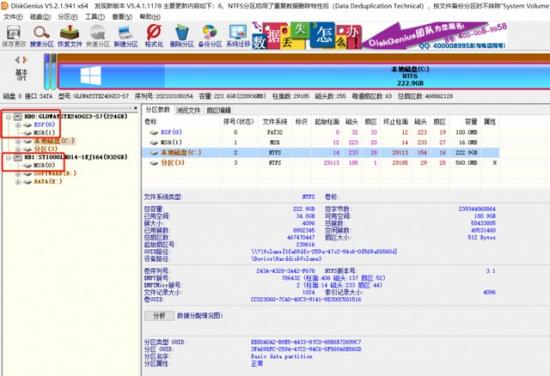Click the Windows logo on disk map

[90, 75]
